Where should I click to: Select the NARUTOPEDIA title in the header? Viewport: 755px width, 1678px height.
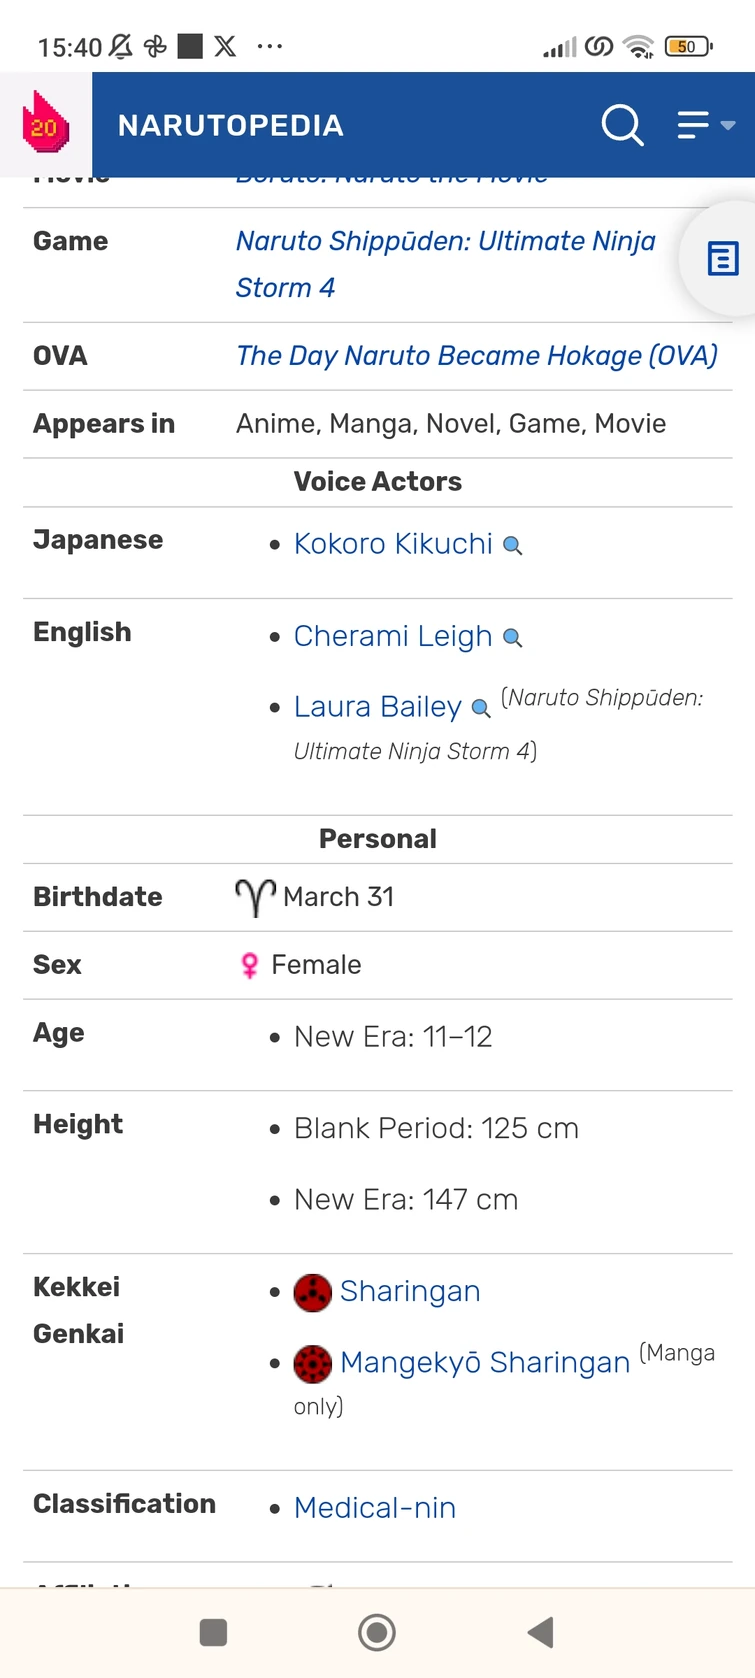pyautogui.click(x=230, y=125)
